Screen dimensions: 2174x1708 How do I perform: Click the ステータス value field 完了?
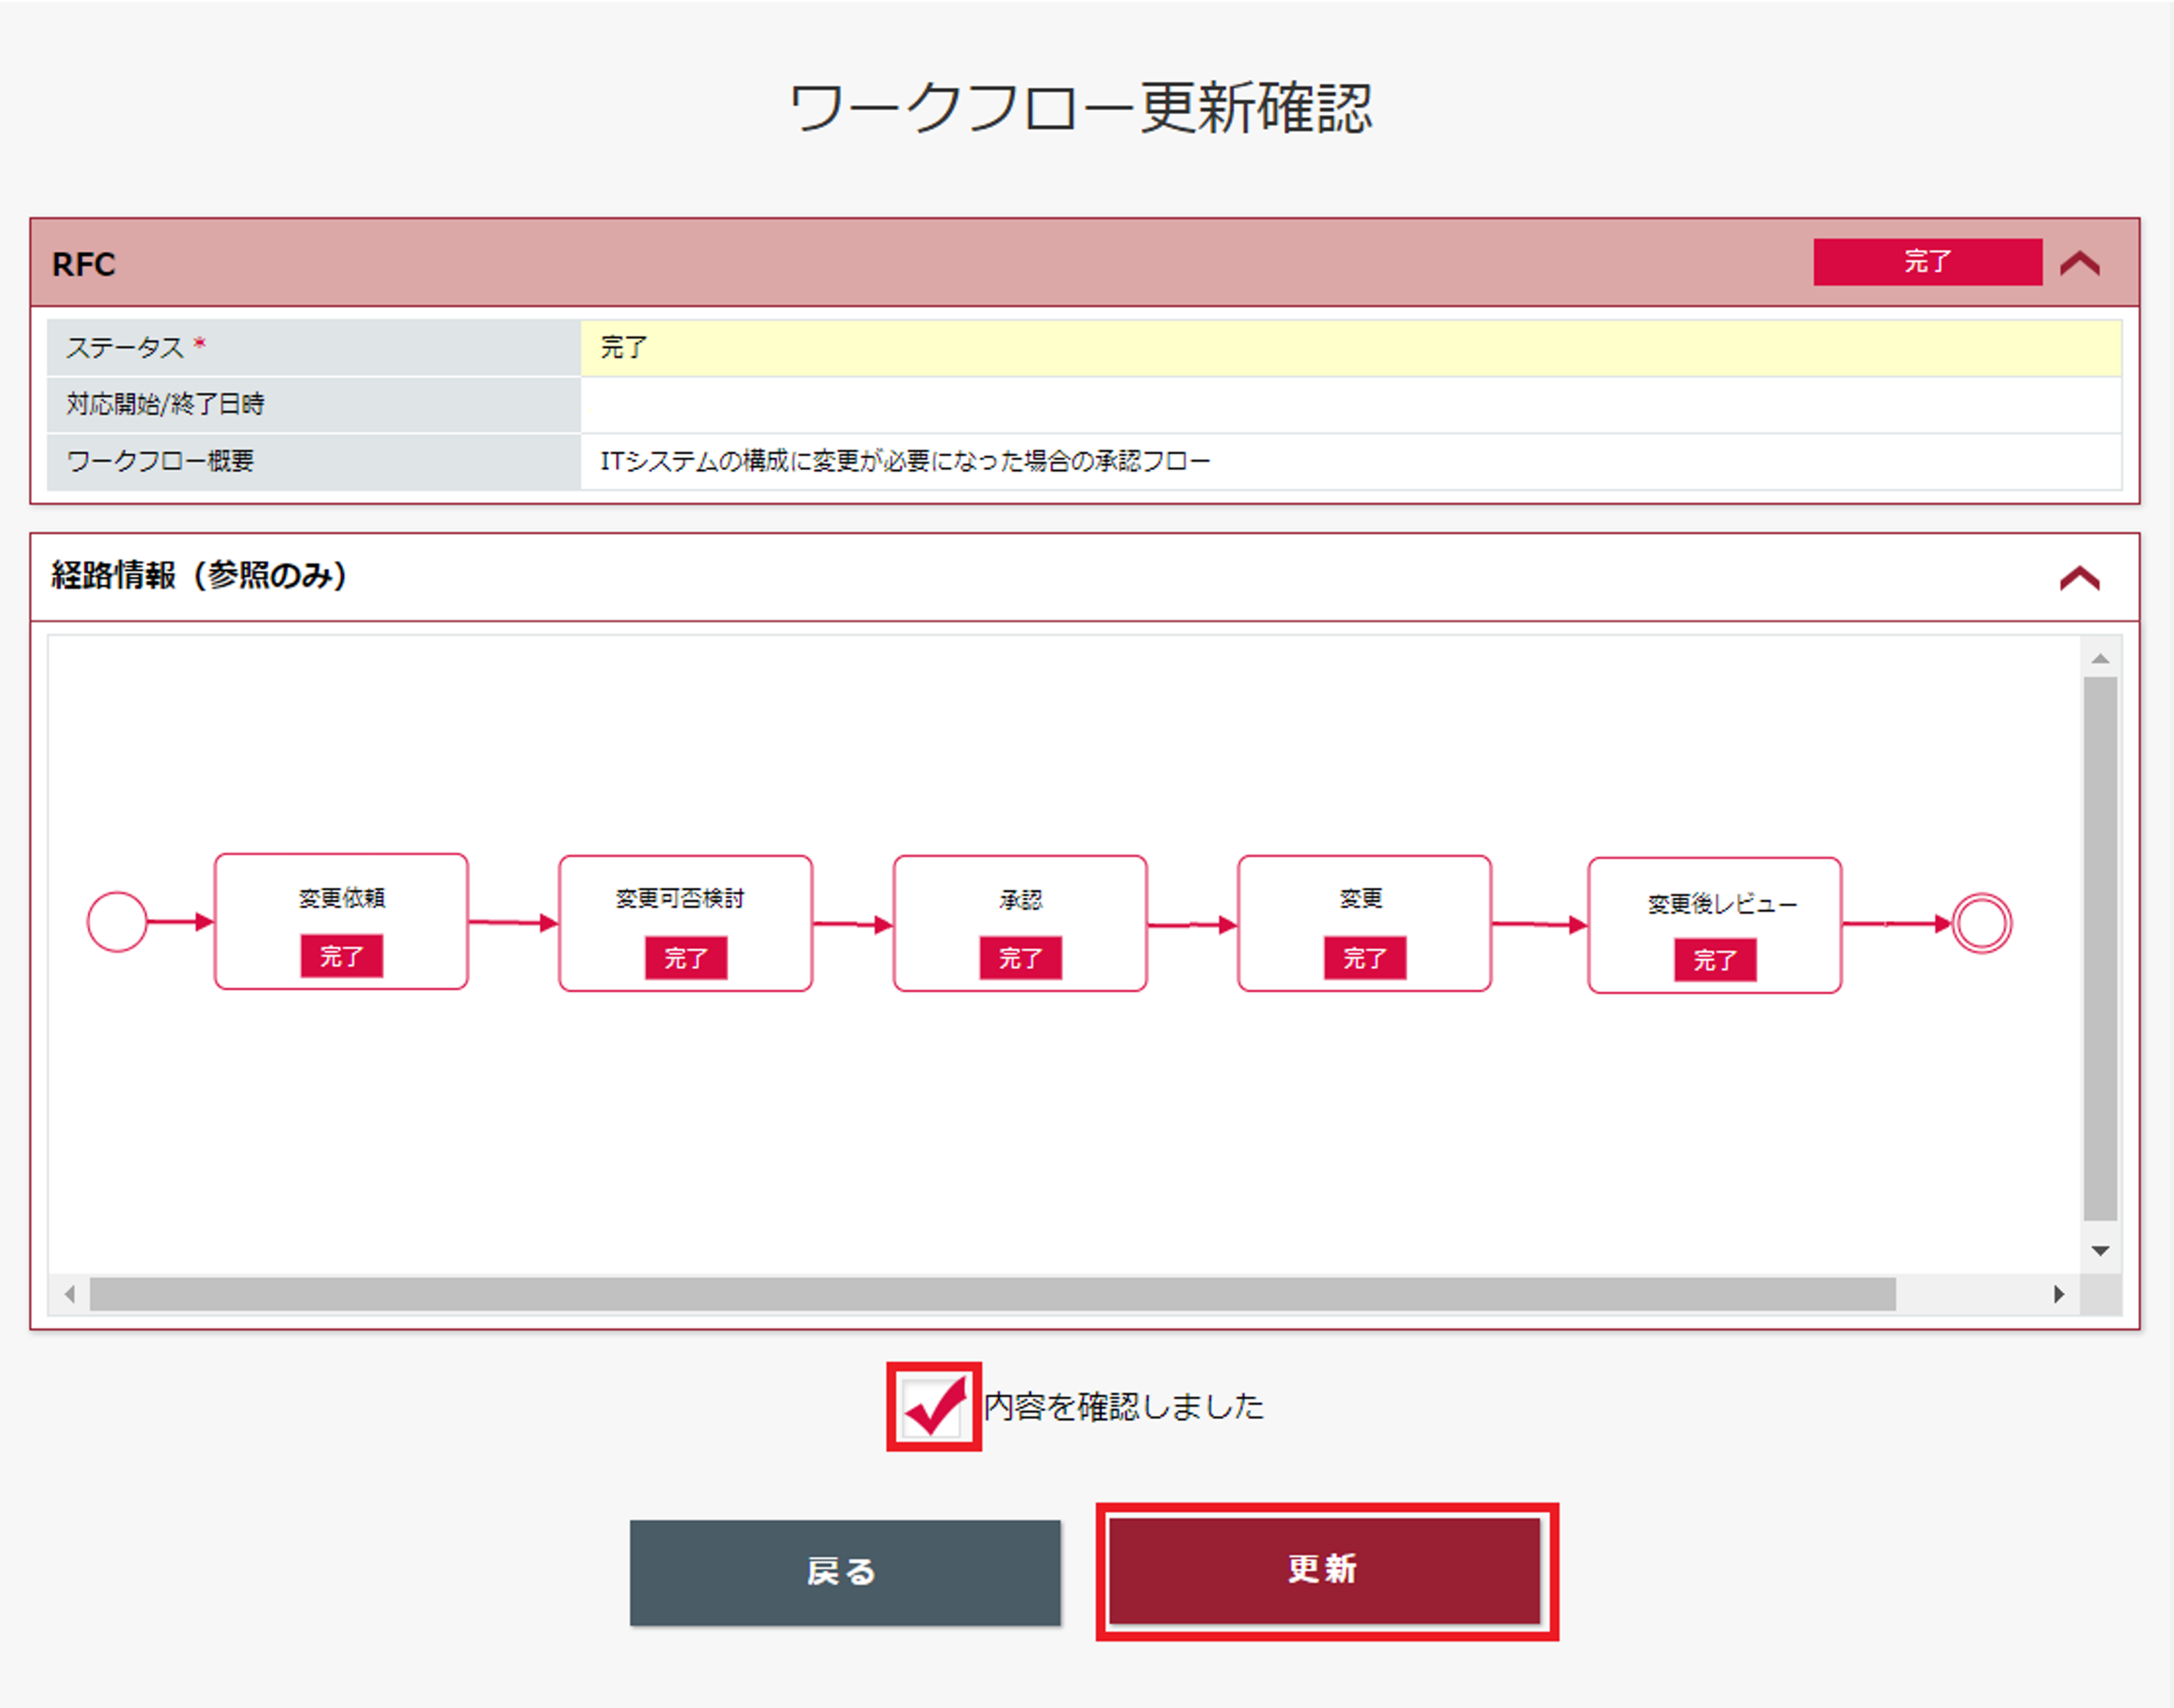(x=1351, y=348)
